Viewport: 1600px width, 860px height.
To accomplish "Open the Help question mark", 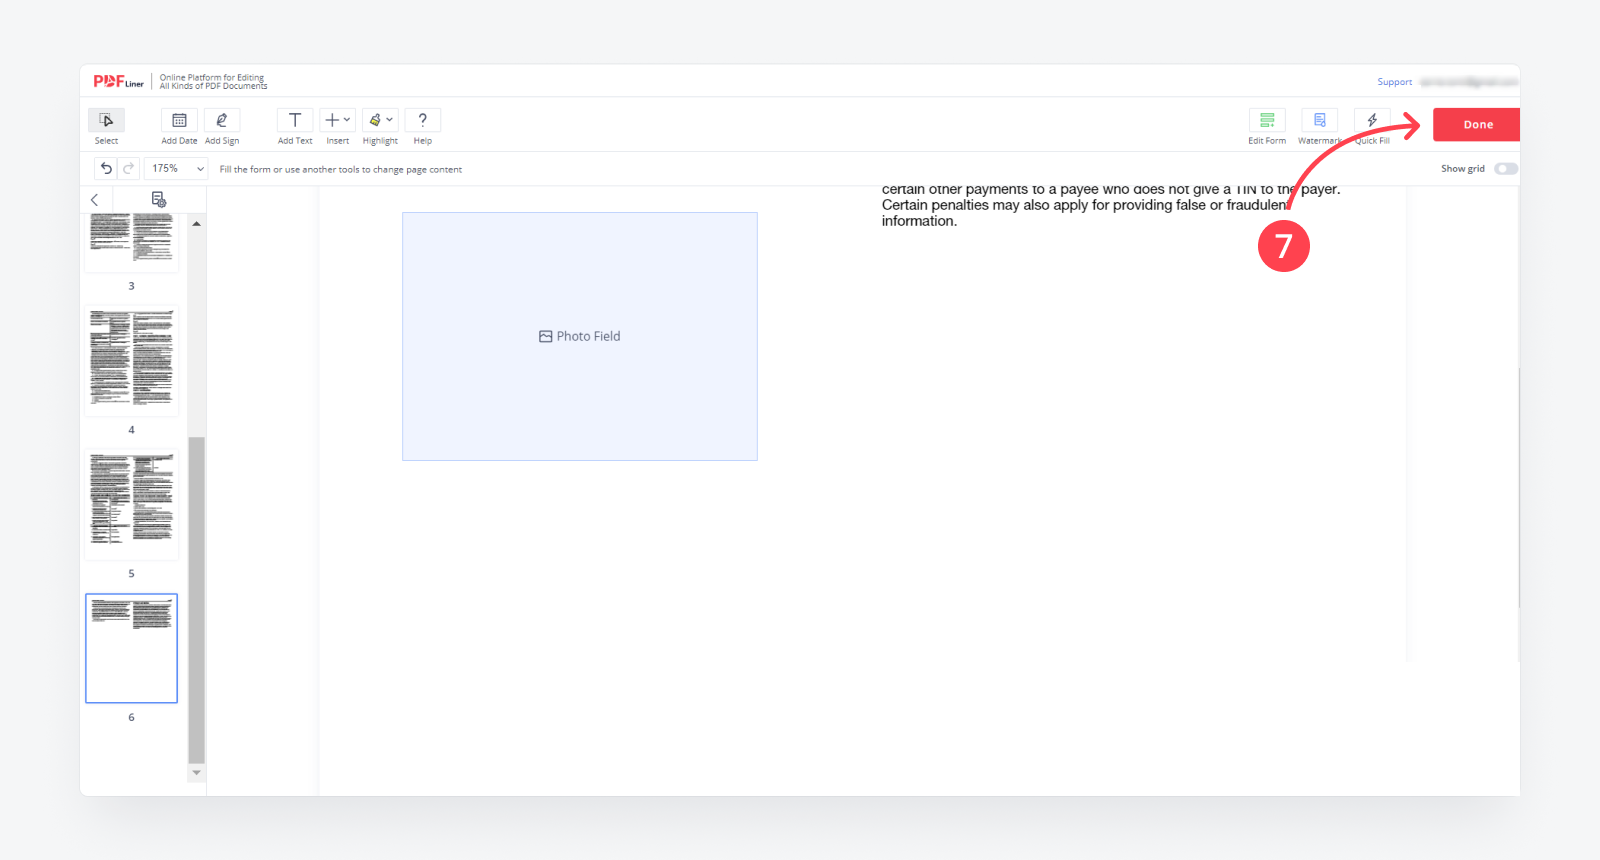I will 422,121.
